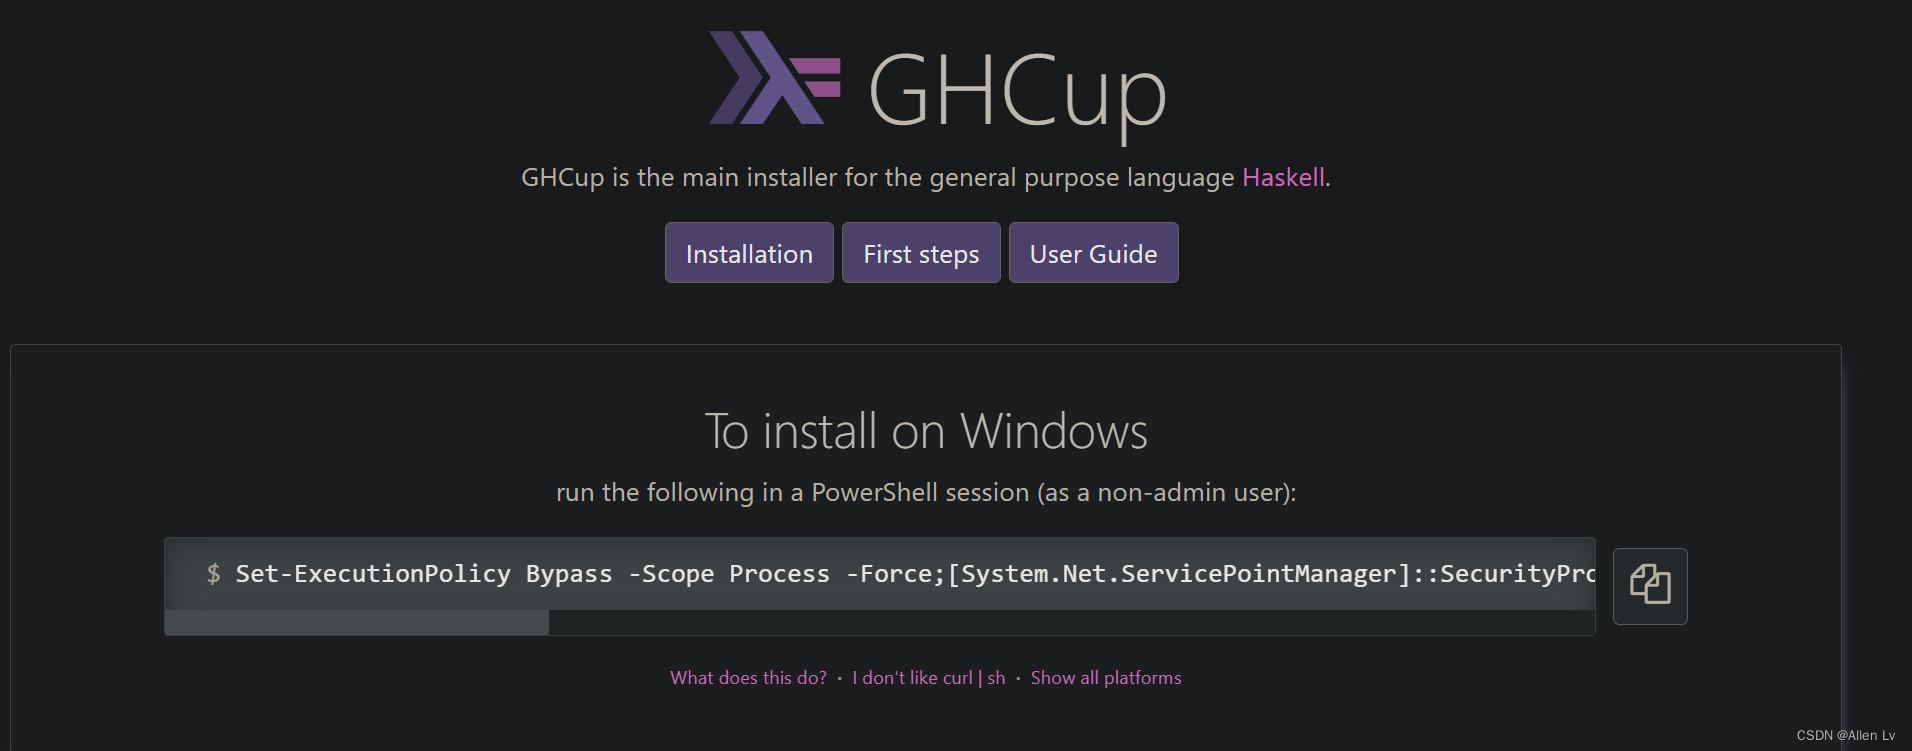Viewport: 1912px width, 751px height.
Task: Click 'What does this do?' link
Action: (x=748, y=678)
